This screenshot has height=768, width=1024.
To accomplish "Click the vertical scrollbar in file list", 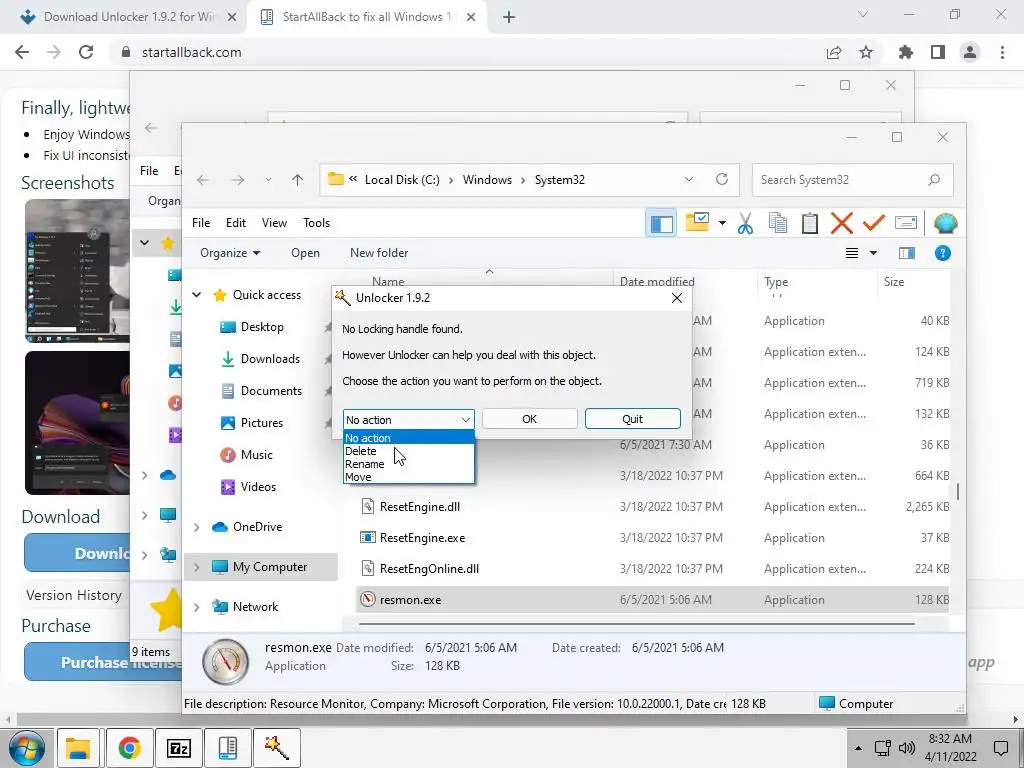I will point(958,491).
